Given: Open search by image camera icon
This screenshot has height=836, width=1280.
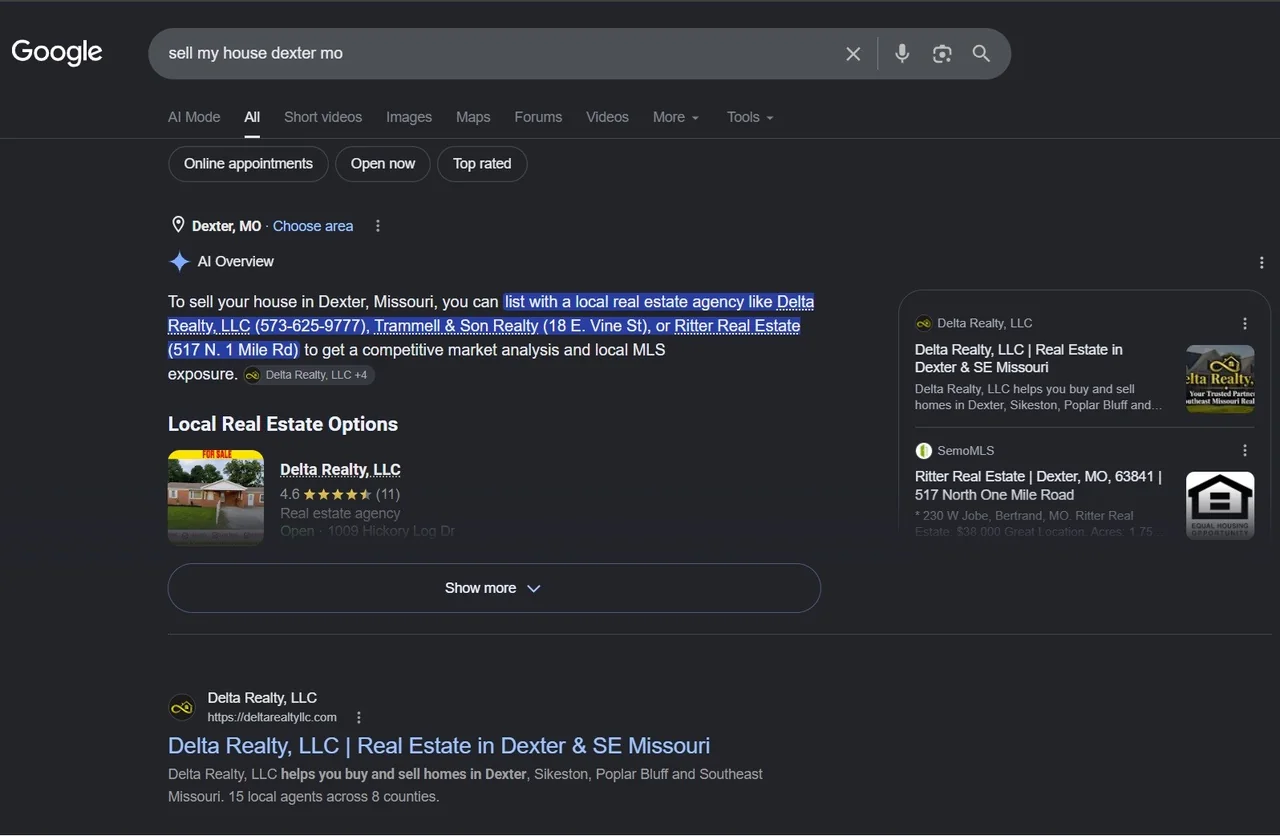Looking at the screenshot, I should tap(942, 54).
